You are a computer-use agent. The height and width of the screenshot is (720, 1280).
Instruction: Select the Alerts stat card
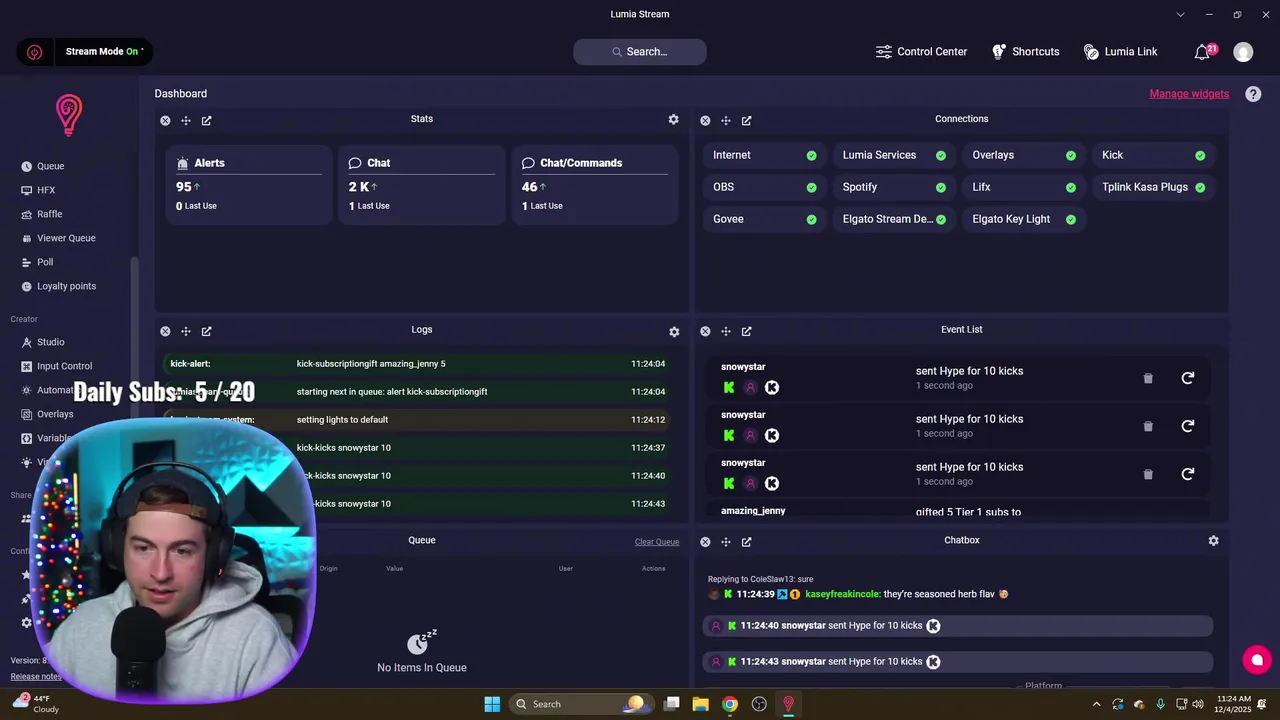249,184
